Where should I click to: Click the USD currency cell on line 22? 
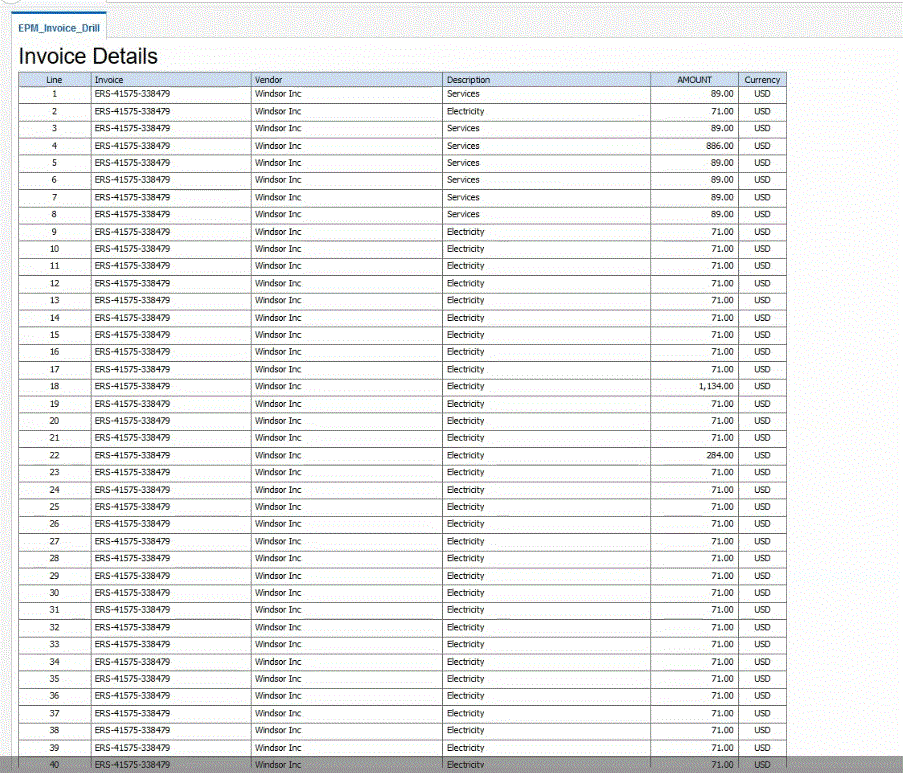click(x=761, y=455)
